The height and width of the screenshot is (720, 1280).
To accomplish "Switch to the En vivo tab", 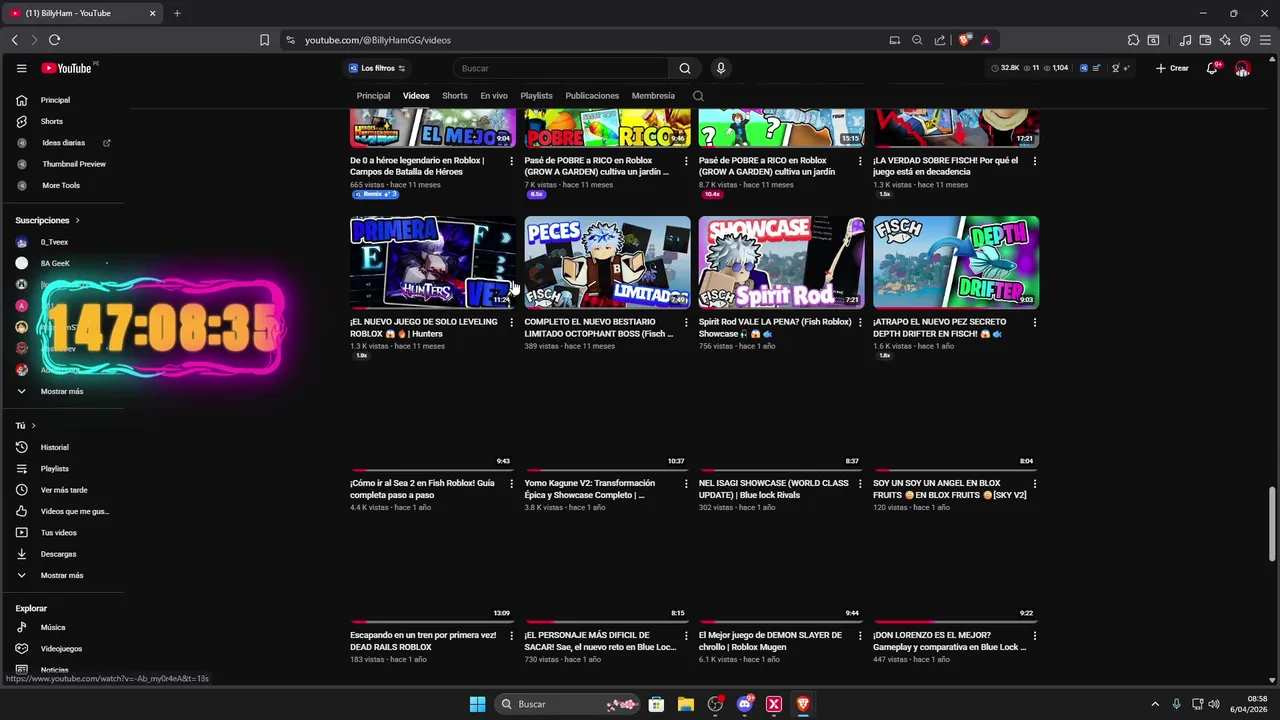I will pyautogui.click(x=494, y=96).
